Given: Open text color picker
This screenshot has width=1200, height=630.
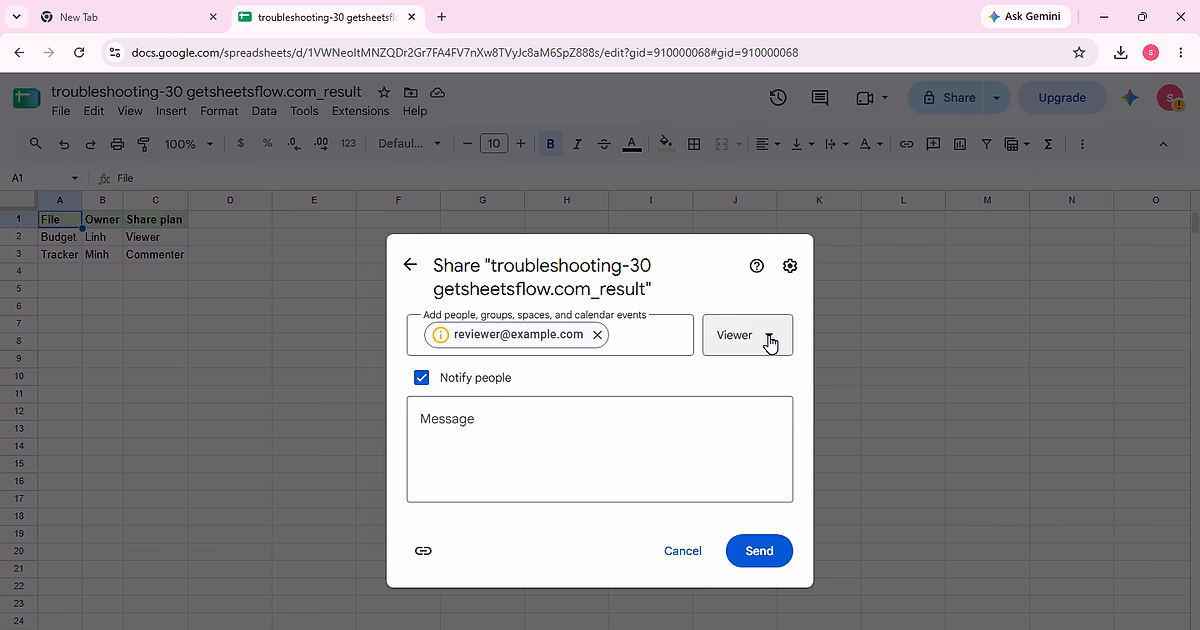Looking at the screenshot, I should click(631, 144).
